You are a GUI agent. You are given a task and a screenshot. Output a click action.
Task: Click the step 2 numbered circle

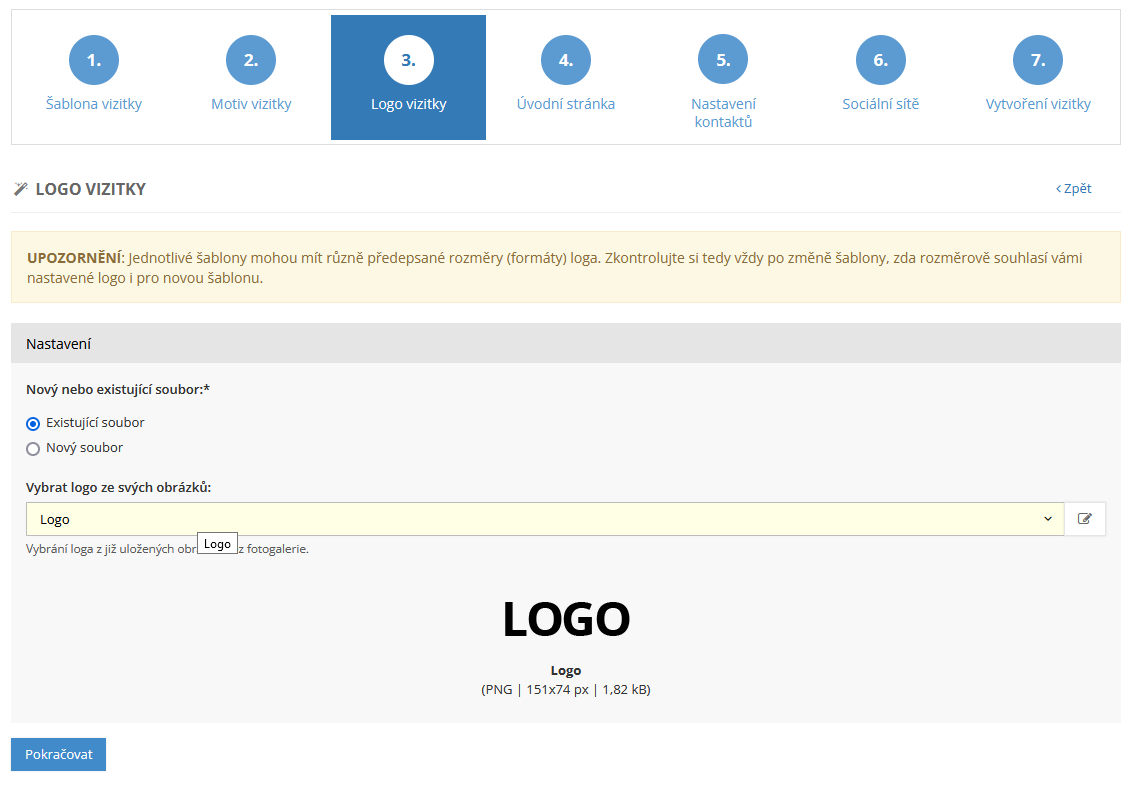pos(251,60)
